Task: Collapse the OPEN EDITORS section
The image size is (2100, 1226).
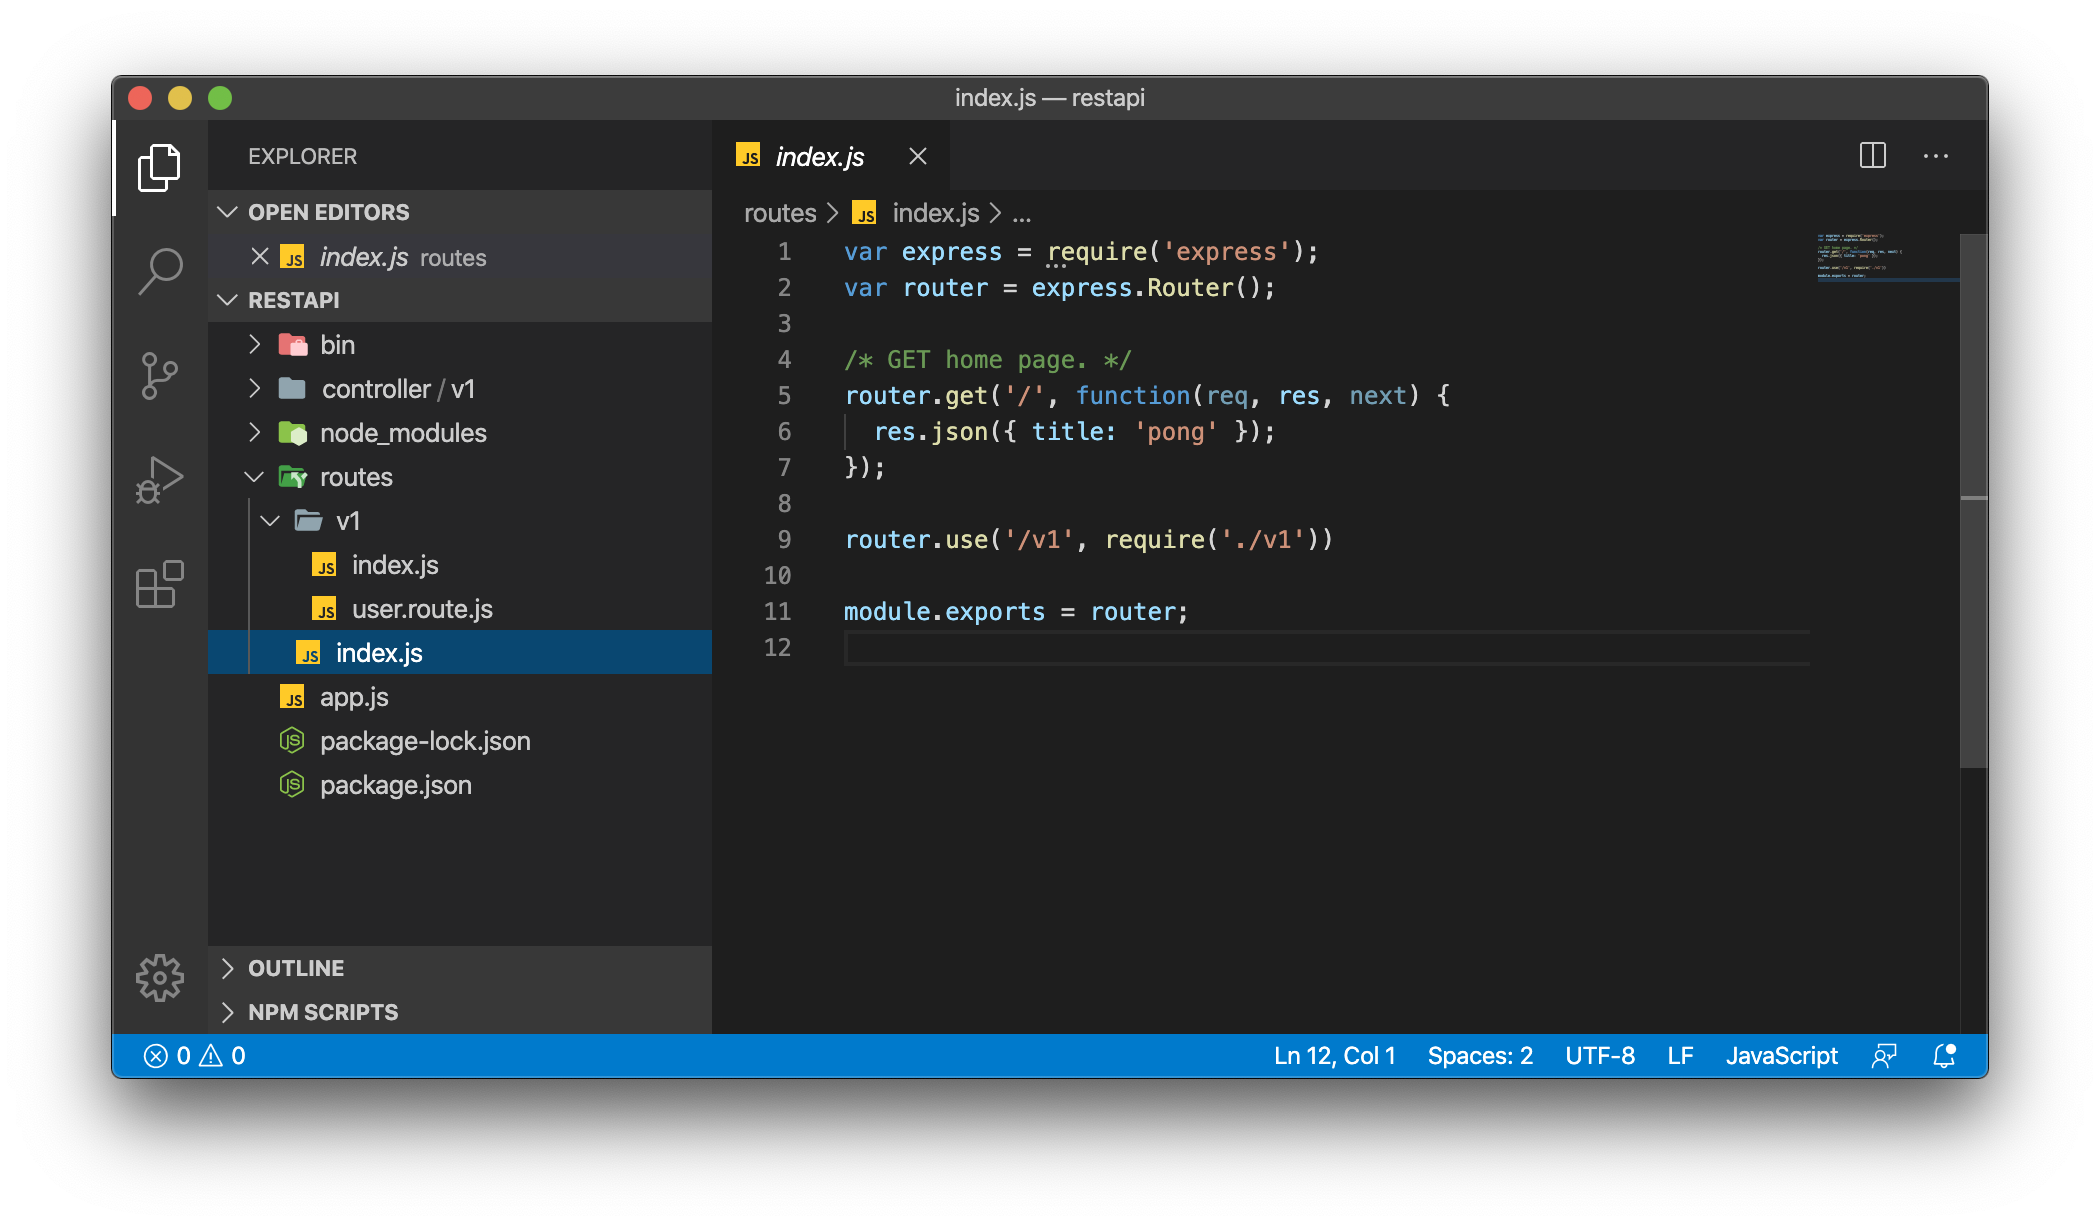Action: pyautogui.click(x=328, y=212)
